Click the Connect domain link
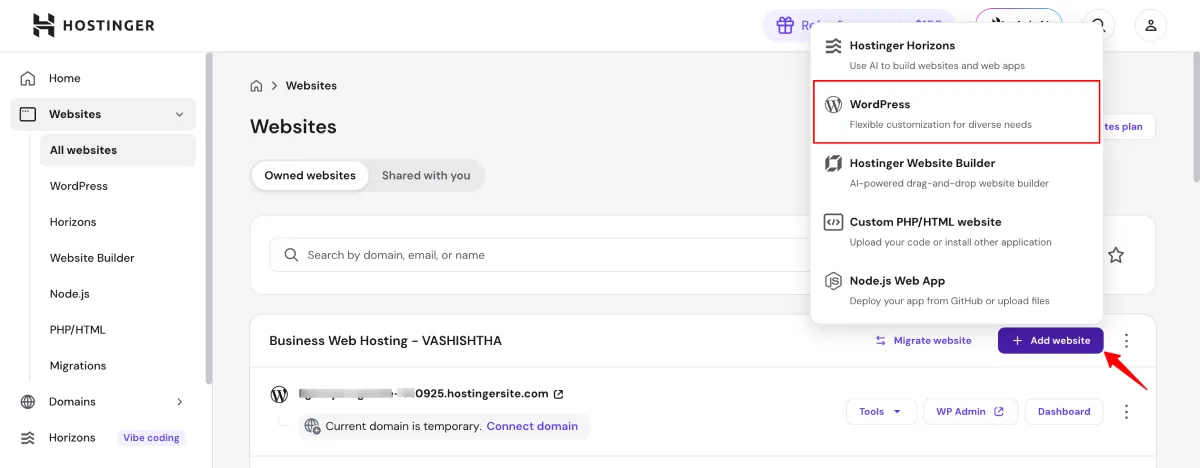Image resolution: width=1200 pixels, height=468 pixels. pos(532,426)
